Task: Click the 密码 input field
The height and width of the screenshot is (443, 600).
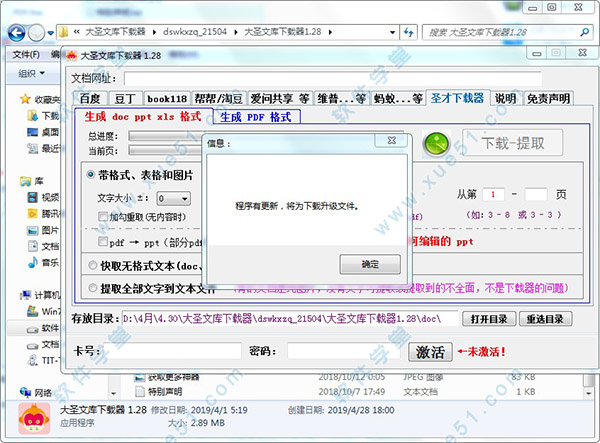Action: 344,351
